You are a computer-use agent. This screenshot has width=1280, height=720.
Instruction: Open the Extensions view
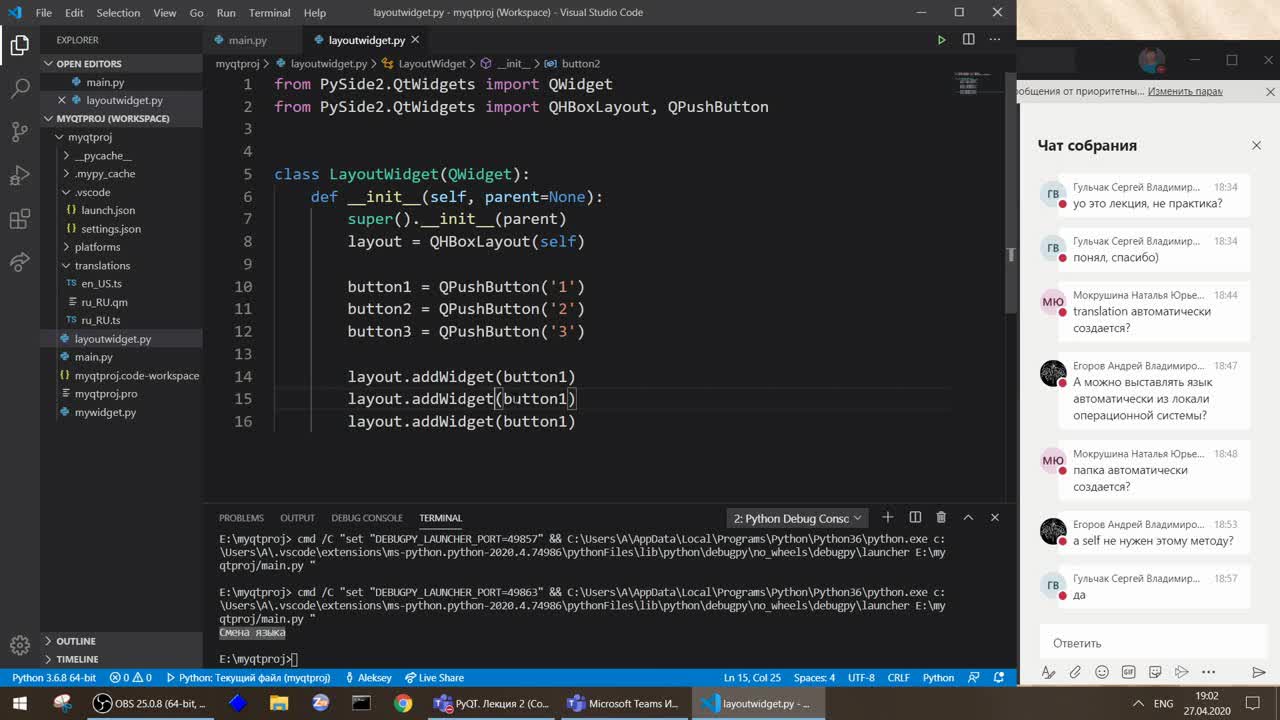(19, 219)
